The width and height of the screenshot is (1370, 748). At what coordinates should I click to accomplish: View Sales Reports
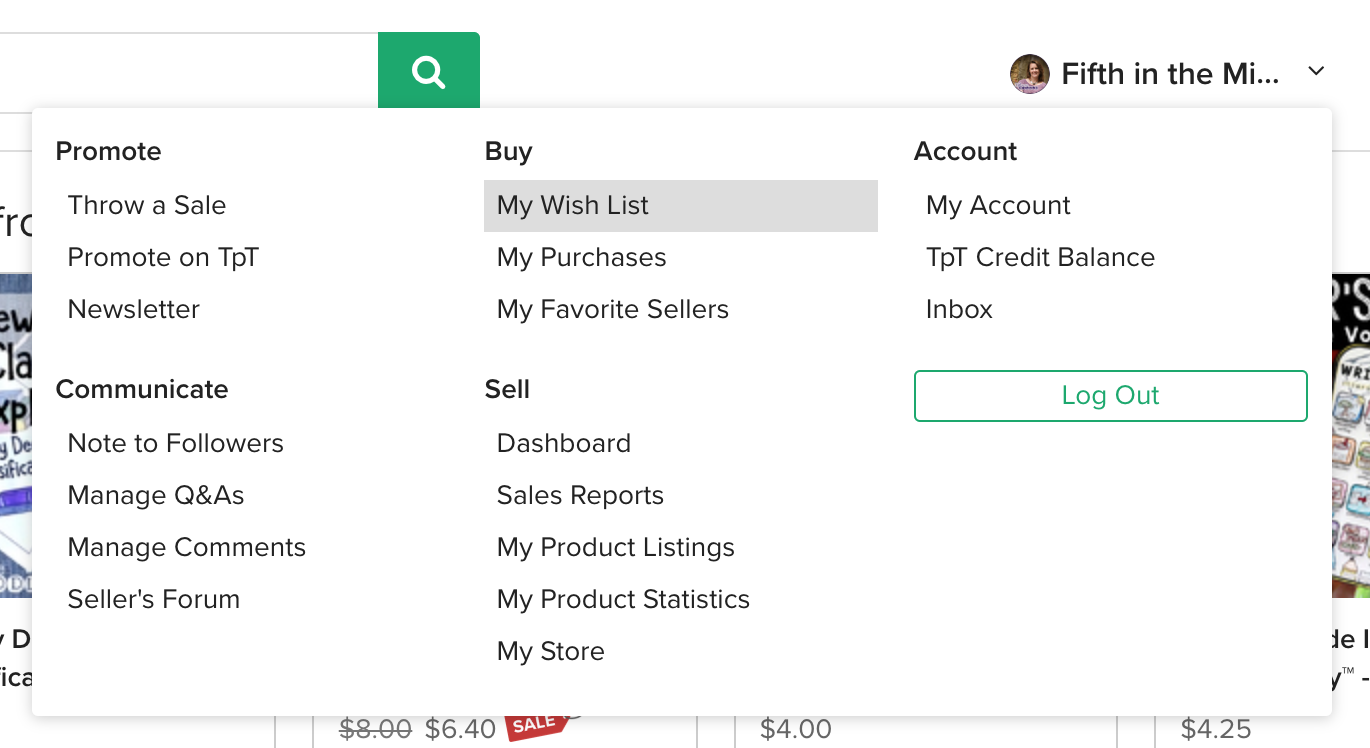pyautogui.click(x=580, y=496)
